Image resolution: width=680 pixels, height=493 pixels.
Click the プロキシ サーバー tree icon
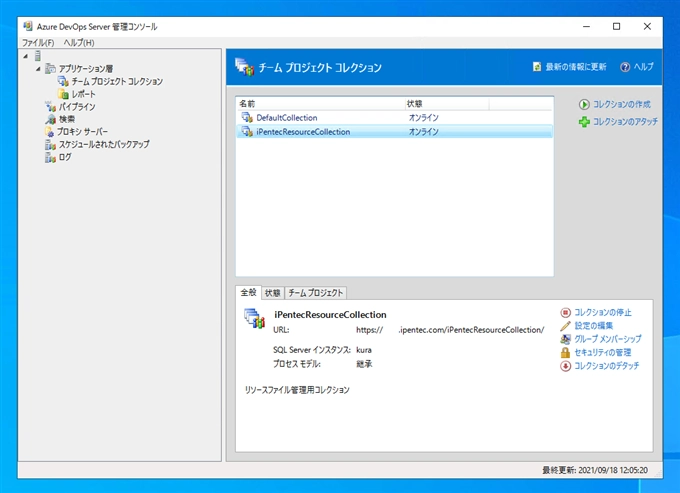click(49, 131)
